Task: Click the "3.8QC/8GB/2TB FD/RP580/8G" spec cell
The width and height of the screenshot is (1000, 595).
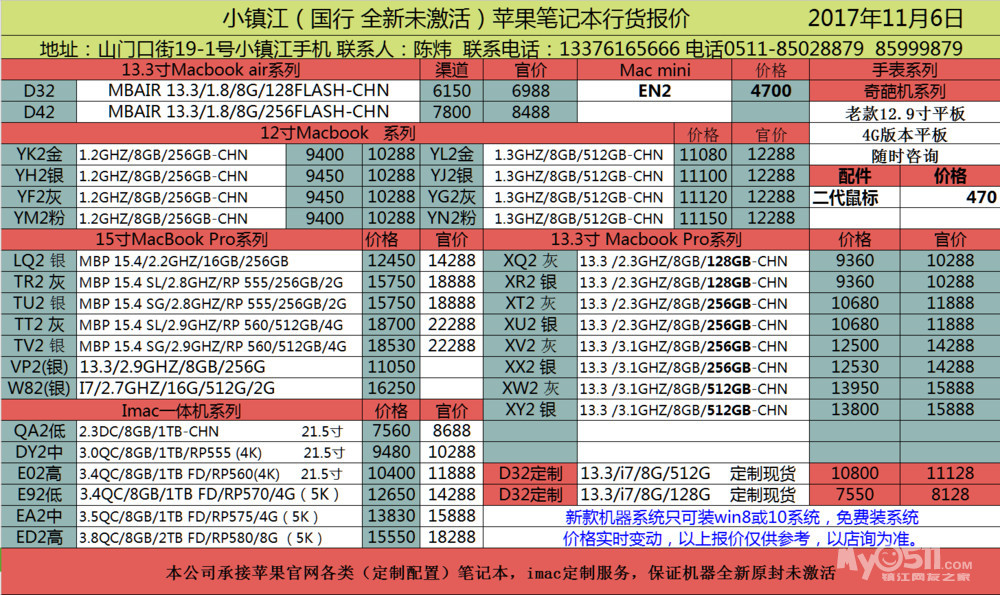Action: (219, 538)
